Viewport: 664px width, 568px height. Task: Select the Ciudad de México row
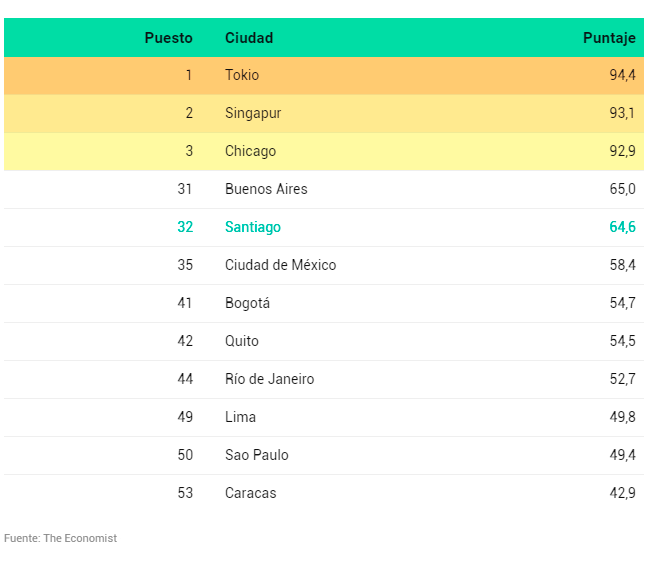pyautogui.click(x=324, y=265)
